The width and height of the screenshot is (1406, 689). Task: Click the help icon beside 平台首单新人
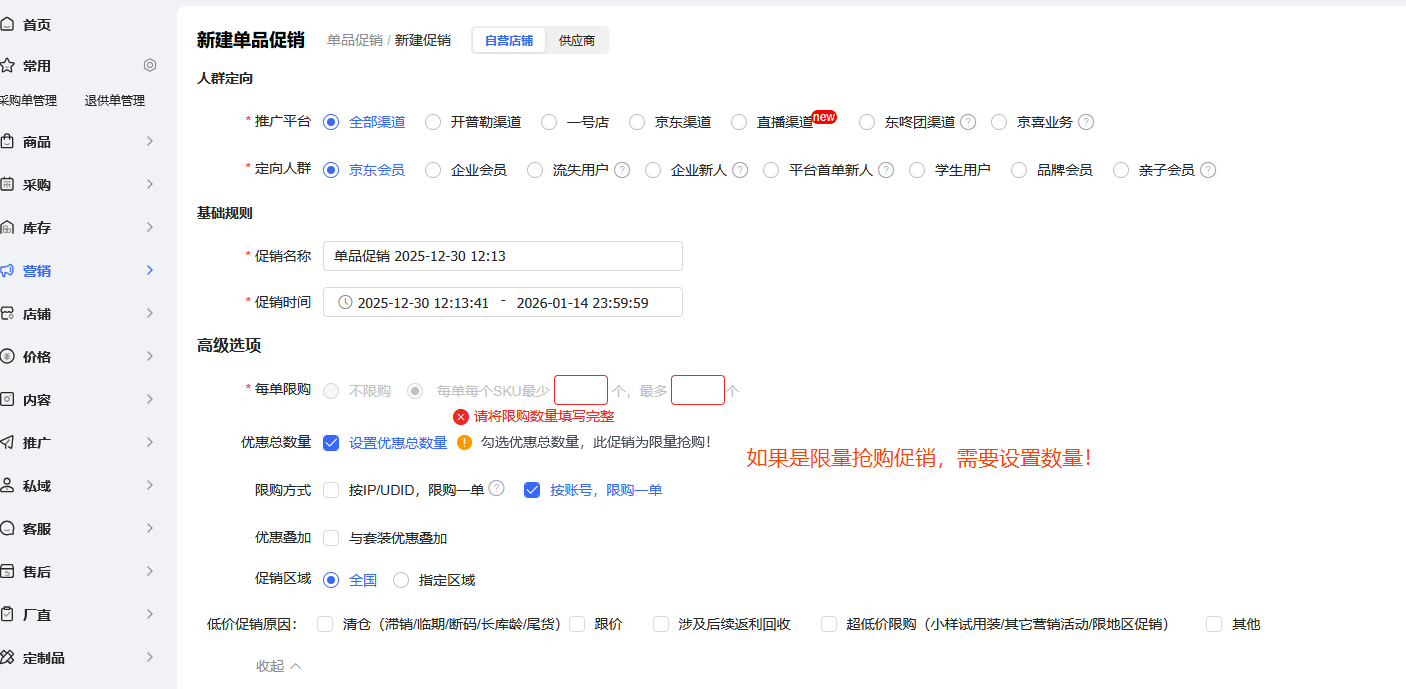886,170
